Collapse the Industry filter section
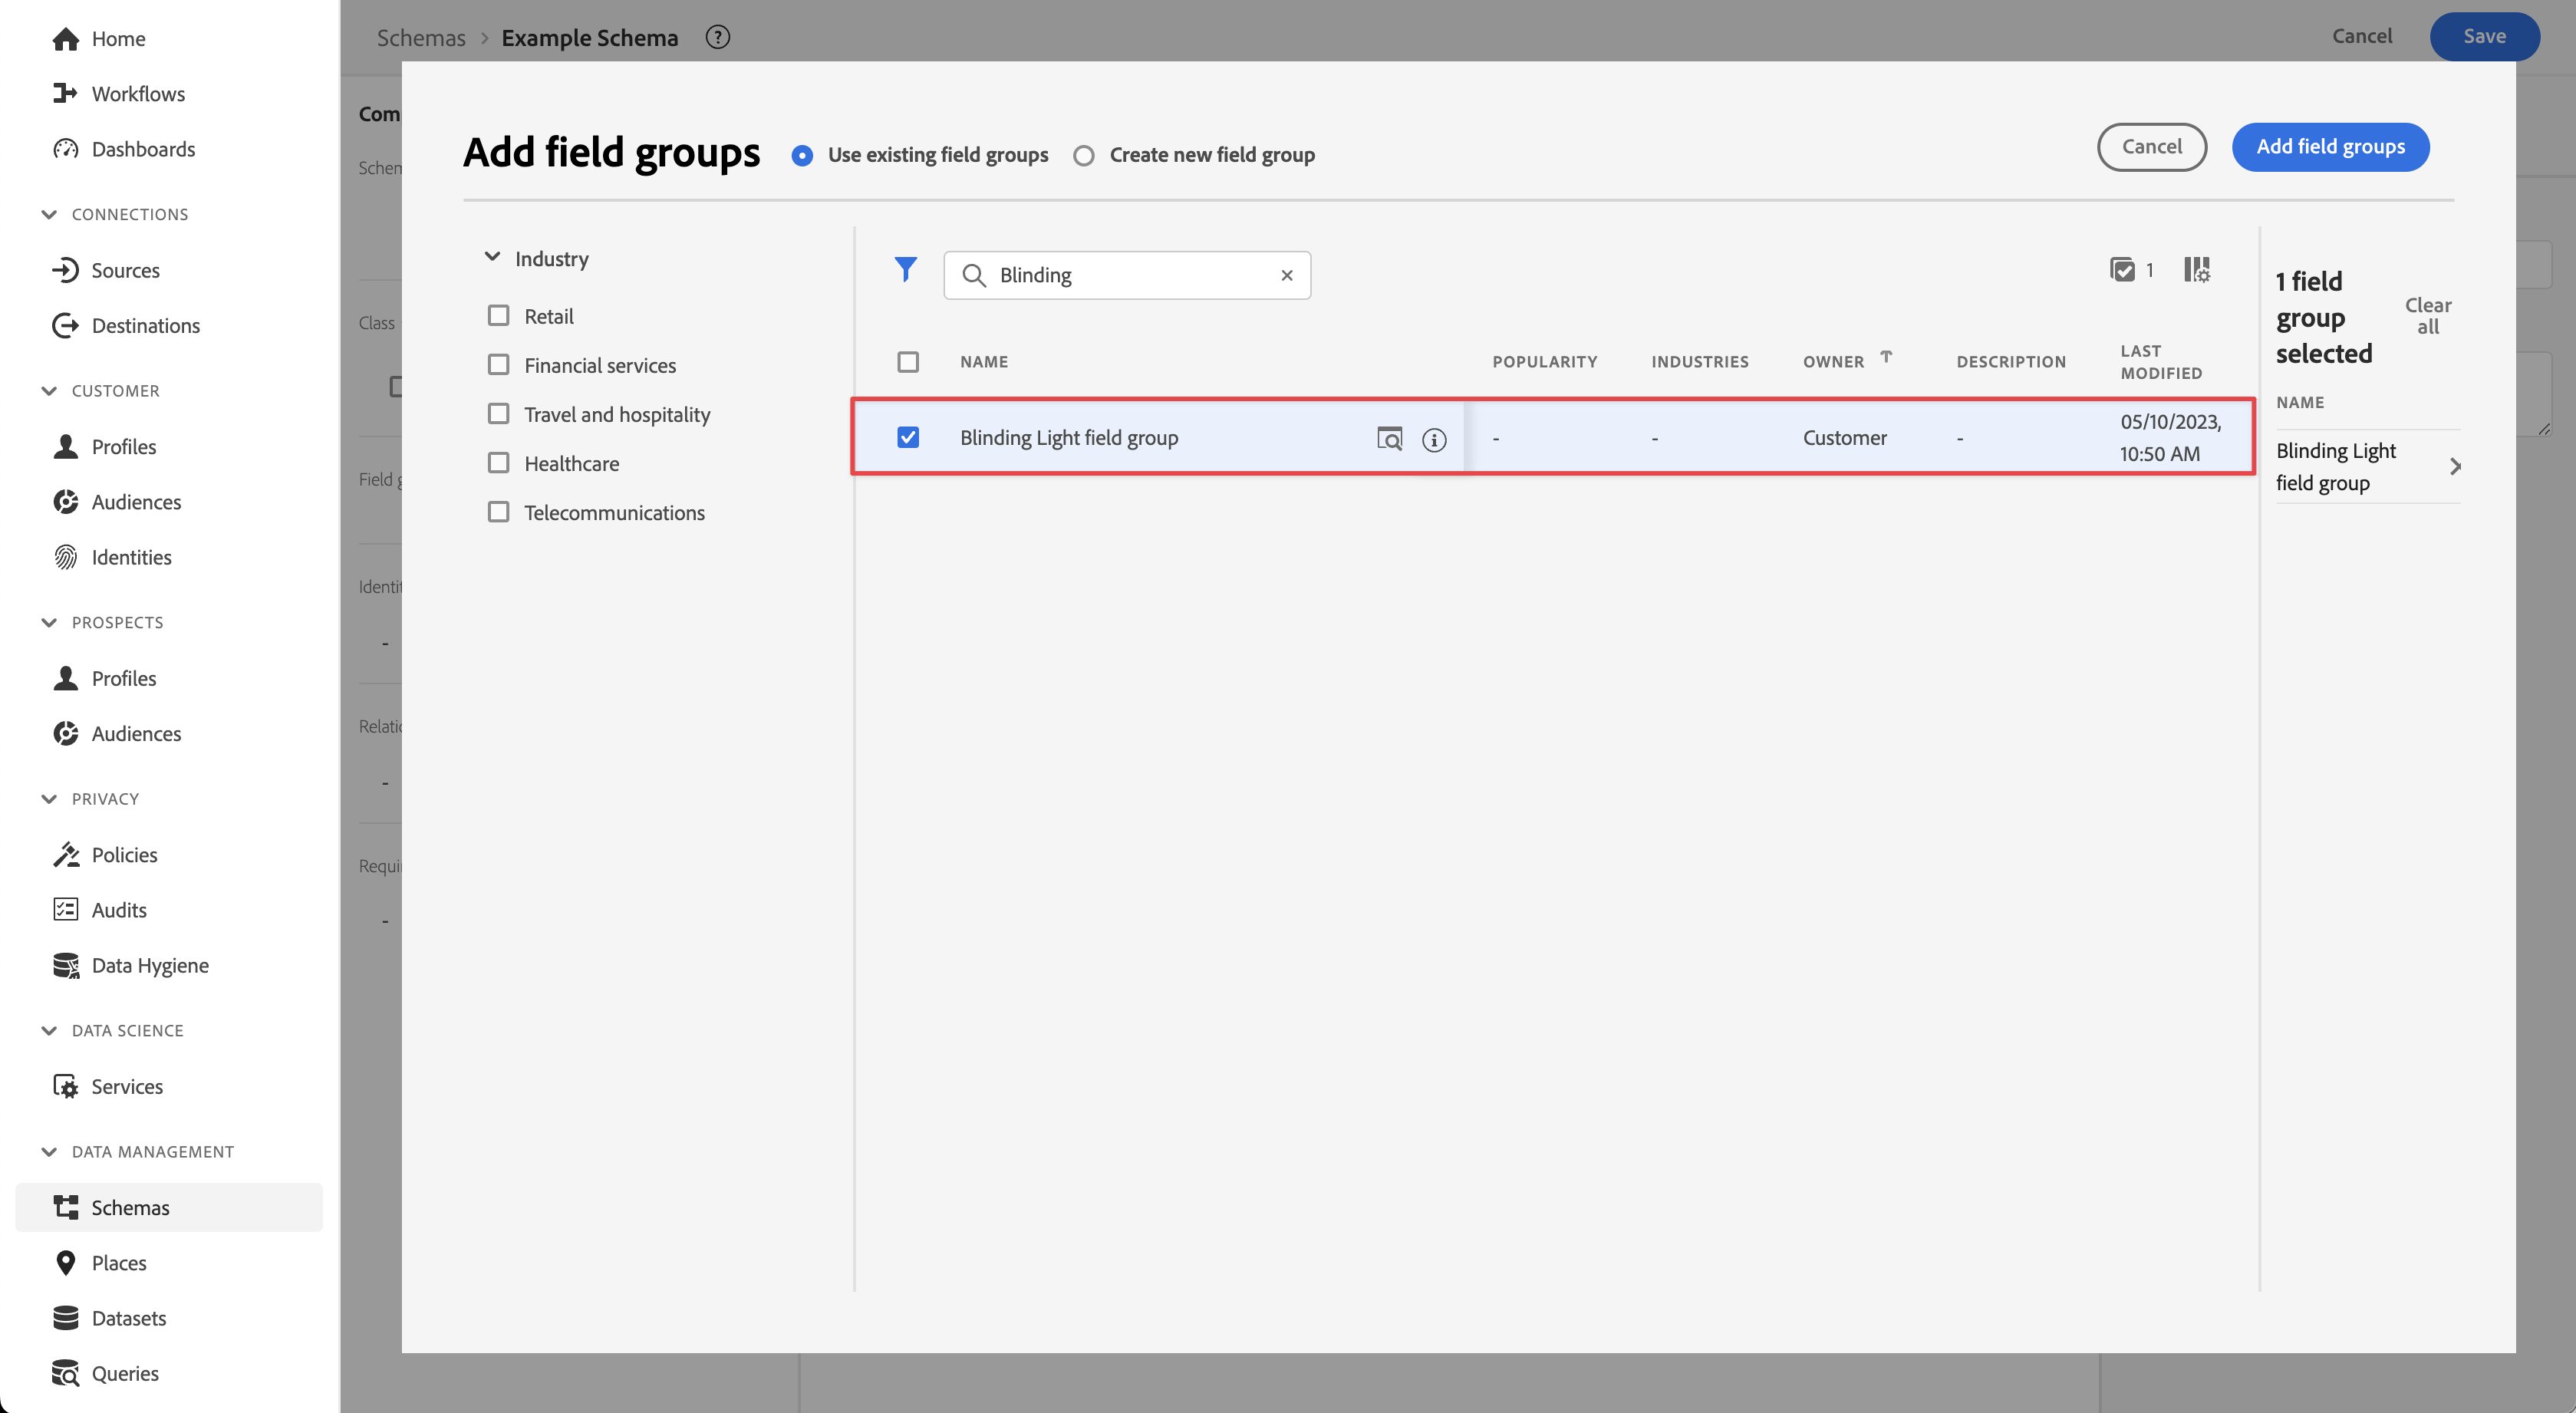 point(492,258)
